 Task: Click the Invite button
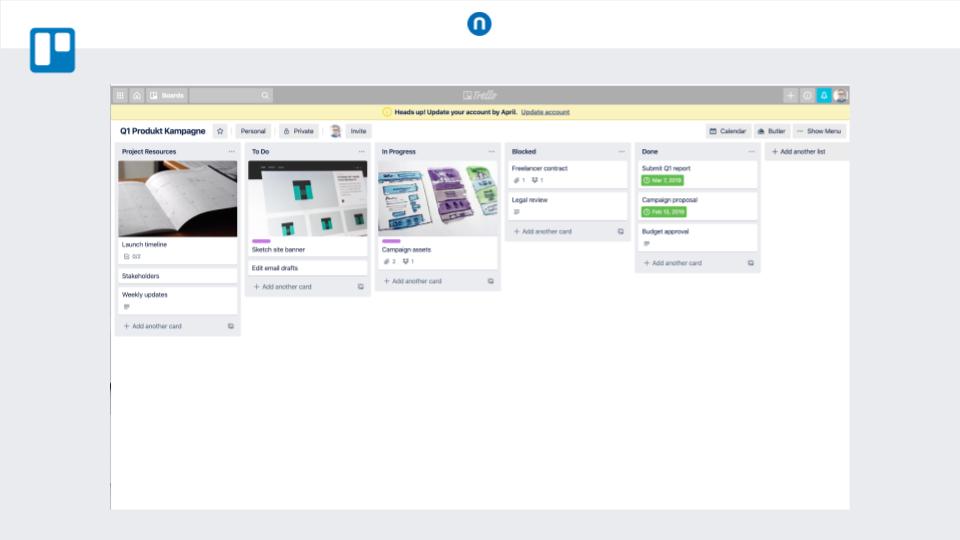click(x=358, y=131)
